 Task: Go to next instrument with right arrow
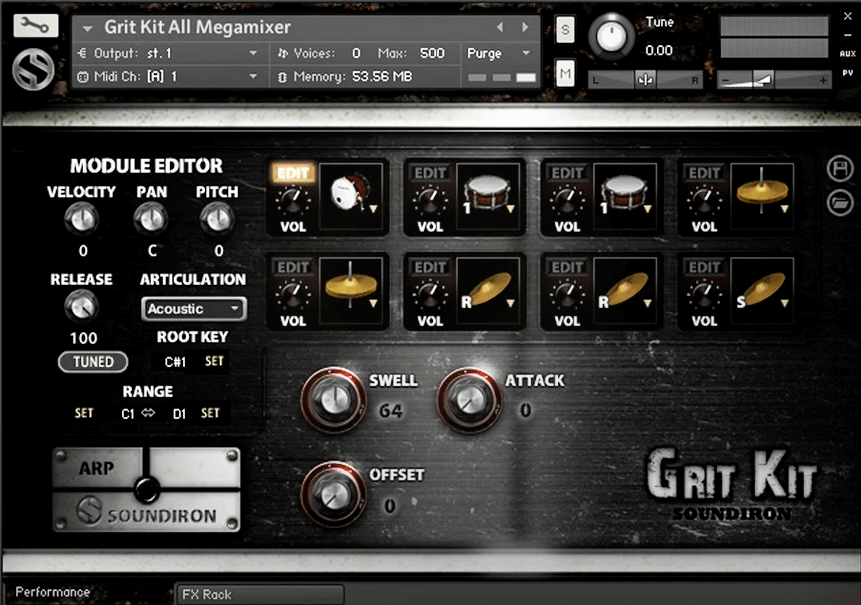[x=525, y=27]
